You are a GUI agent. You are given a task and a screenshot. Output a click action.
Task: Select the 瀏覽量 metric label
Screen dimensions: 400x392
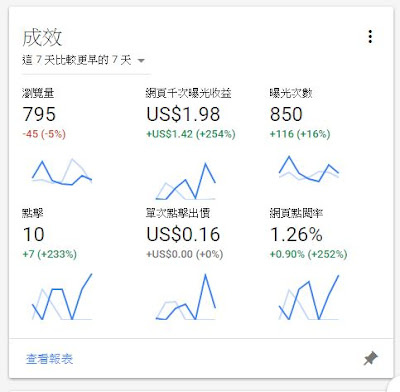[38, 93]
